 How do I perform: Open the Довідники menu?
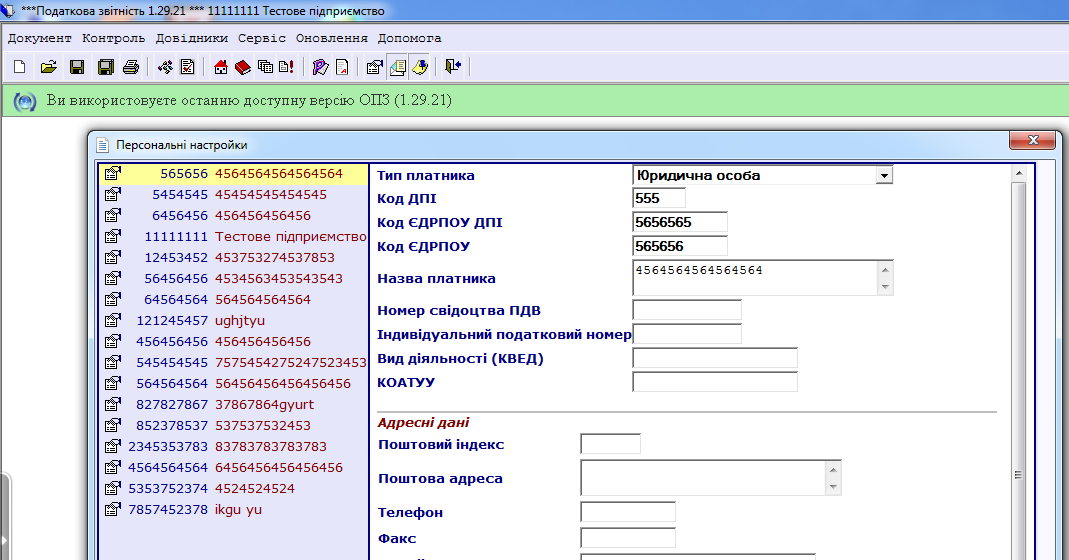(x=193, y=38)
